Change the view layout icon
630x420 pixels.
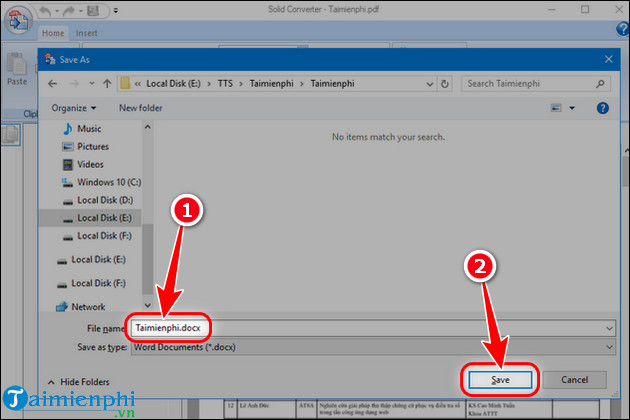pos(556,108)
